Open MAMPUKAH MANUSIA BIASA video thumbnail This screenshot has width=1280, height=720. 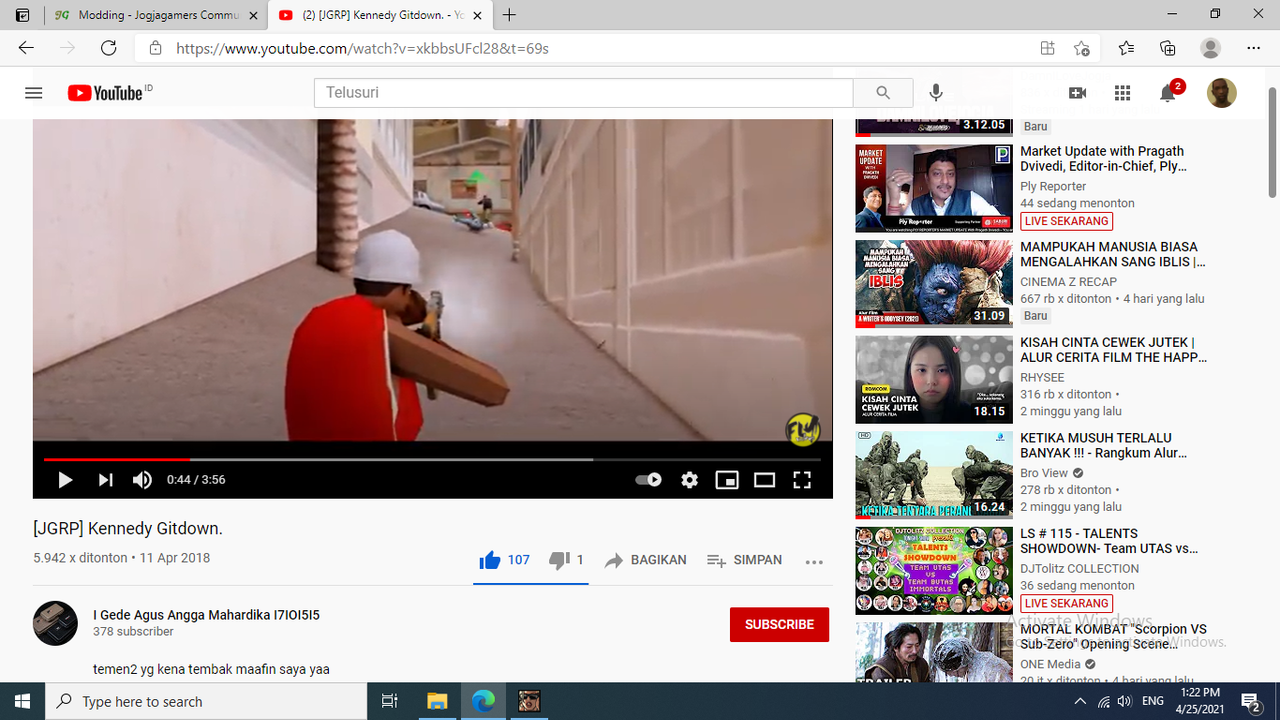[934, 283]
